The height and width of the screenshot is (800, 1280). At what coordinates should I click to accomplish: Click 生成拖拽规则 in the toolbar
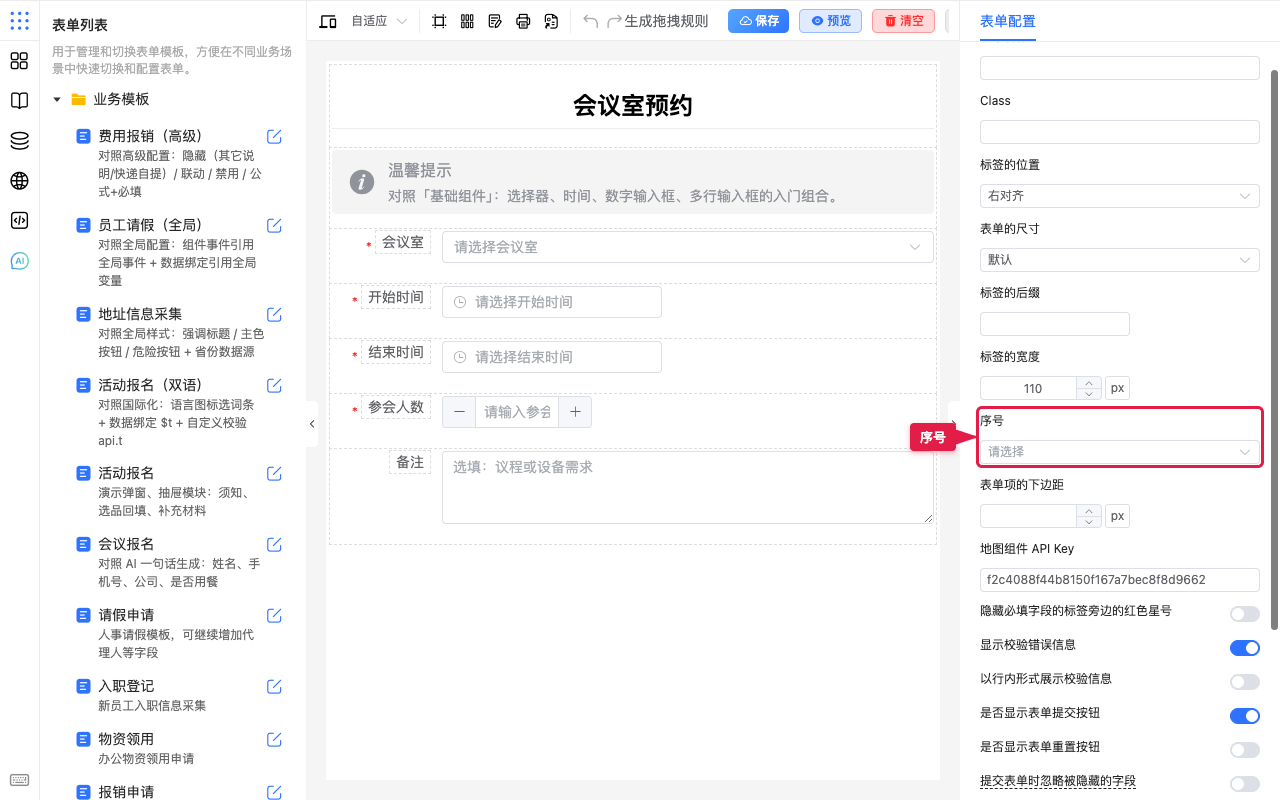(x=666, y=21)
